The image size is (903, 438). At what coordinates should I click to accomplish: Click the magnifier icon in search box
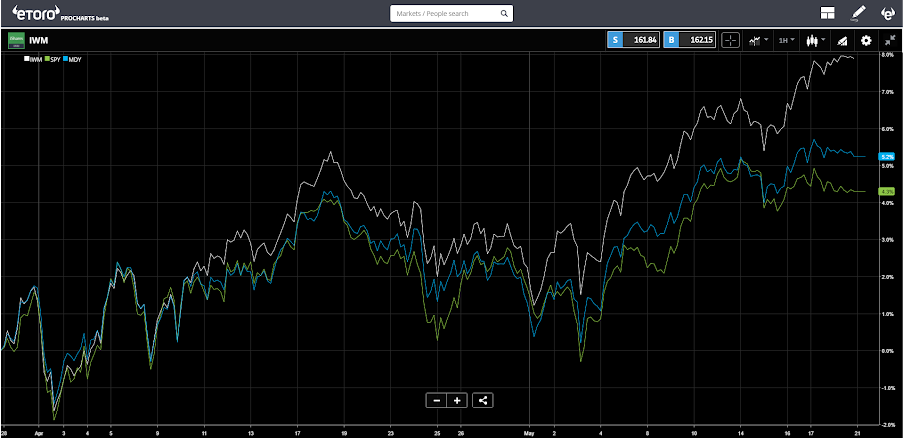point(503,13)
